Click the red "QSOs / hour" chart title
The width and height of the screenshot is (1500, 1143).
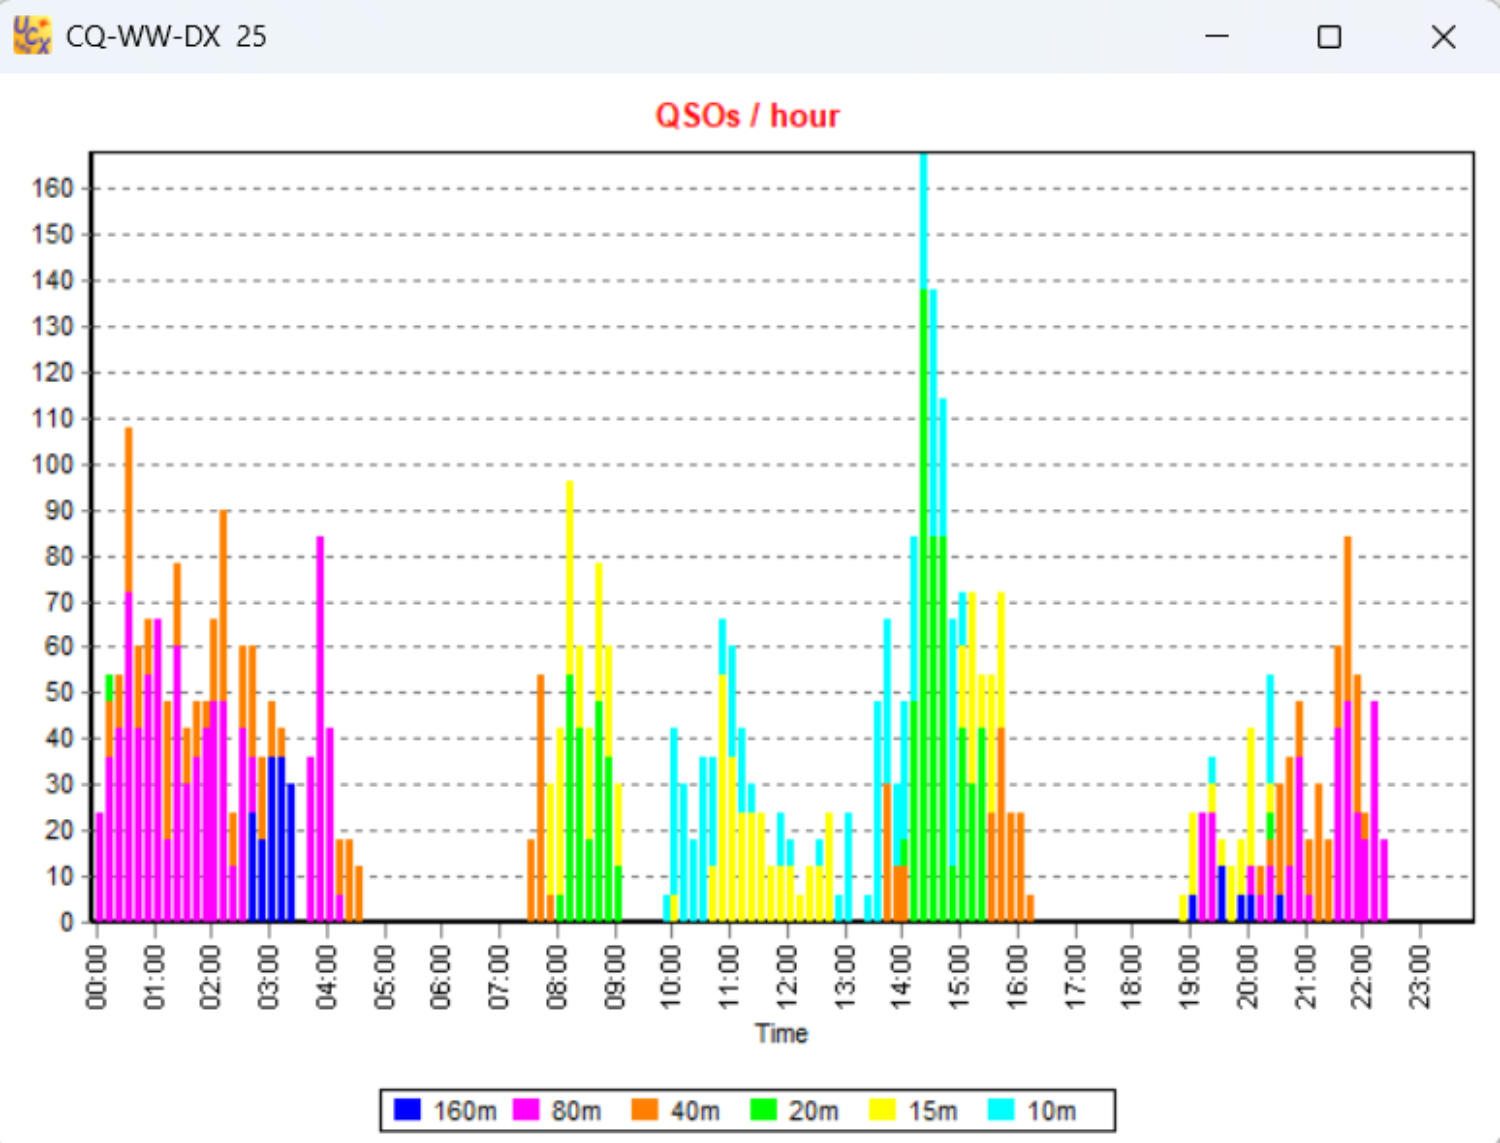[747, 116]
